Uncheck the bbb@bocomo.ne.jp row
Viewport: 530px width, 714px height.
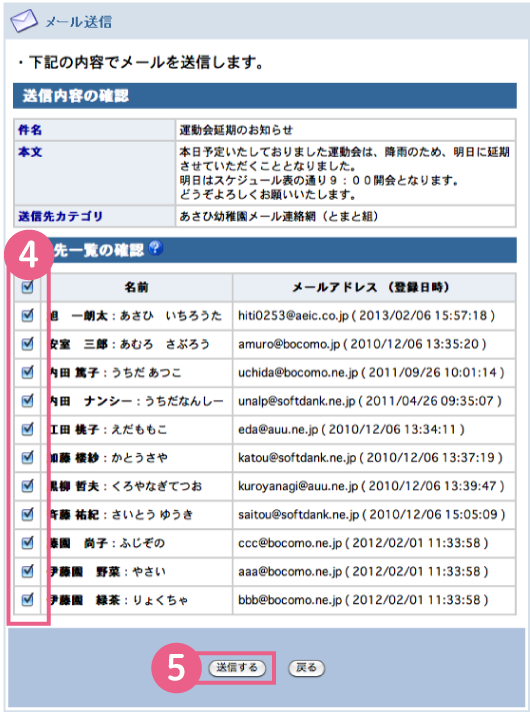(28, 599)
